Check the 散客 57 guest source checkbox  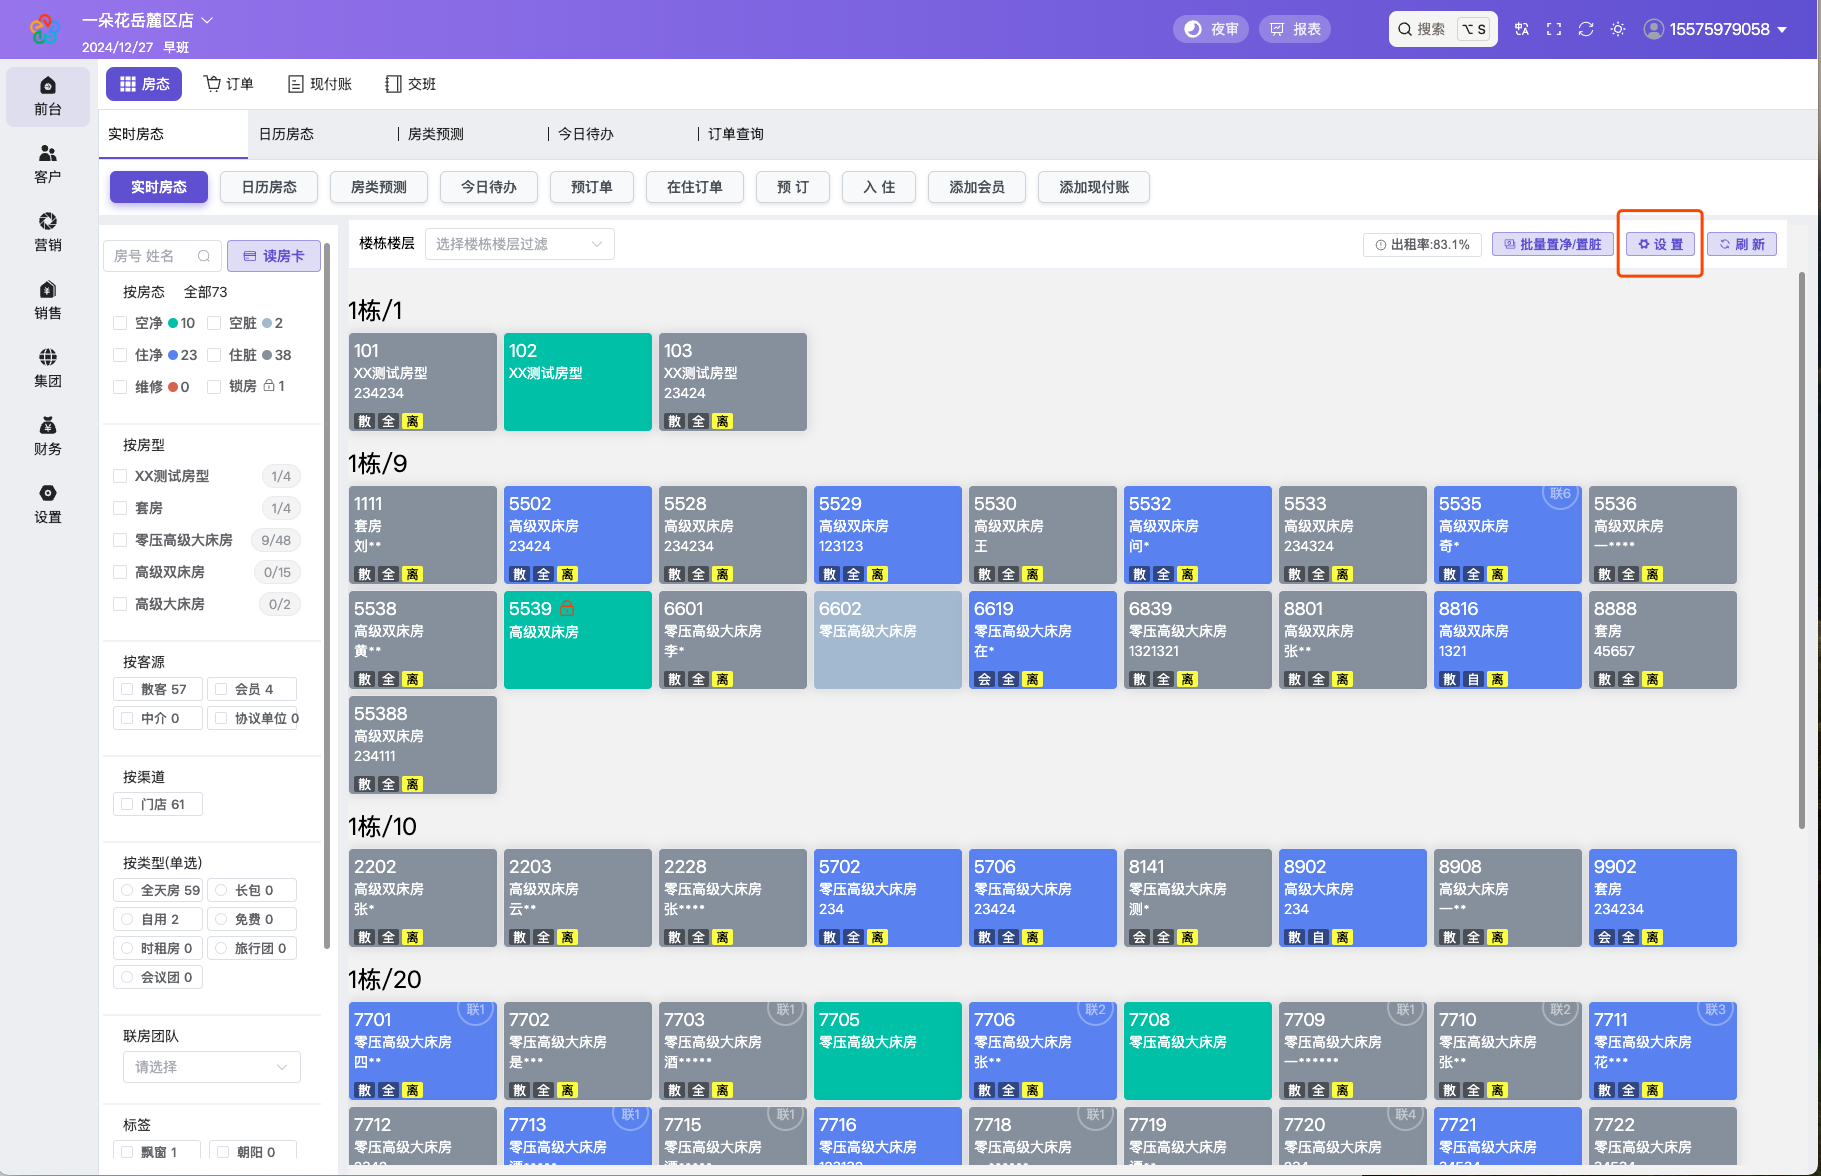click(x=127, y=689)
